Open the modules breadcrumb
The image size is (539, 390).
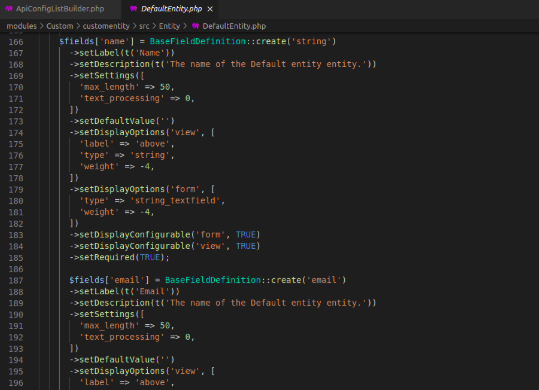point(21,26)
